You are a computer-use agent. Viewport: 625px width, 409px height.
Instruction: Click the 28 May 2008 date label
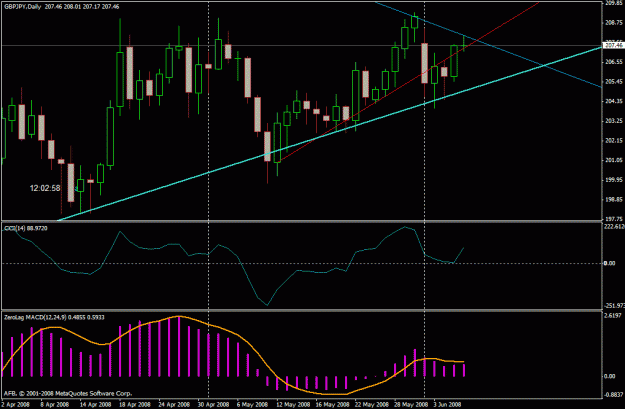point(411,404)
